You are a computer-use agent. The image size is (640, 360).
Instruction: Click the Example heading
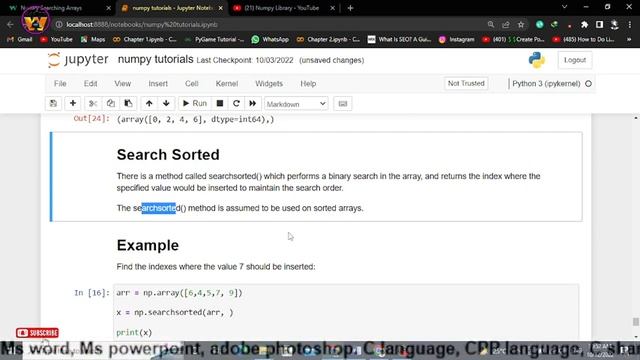pos(148,245)
